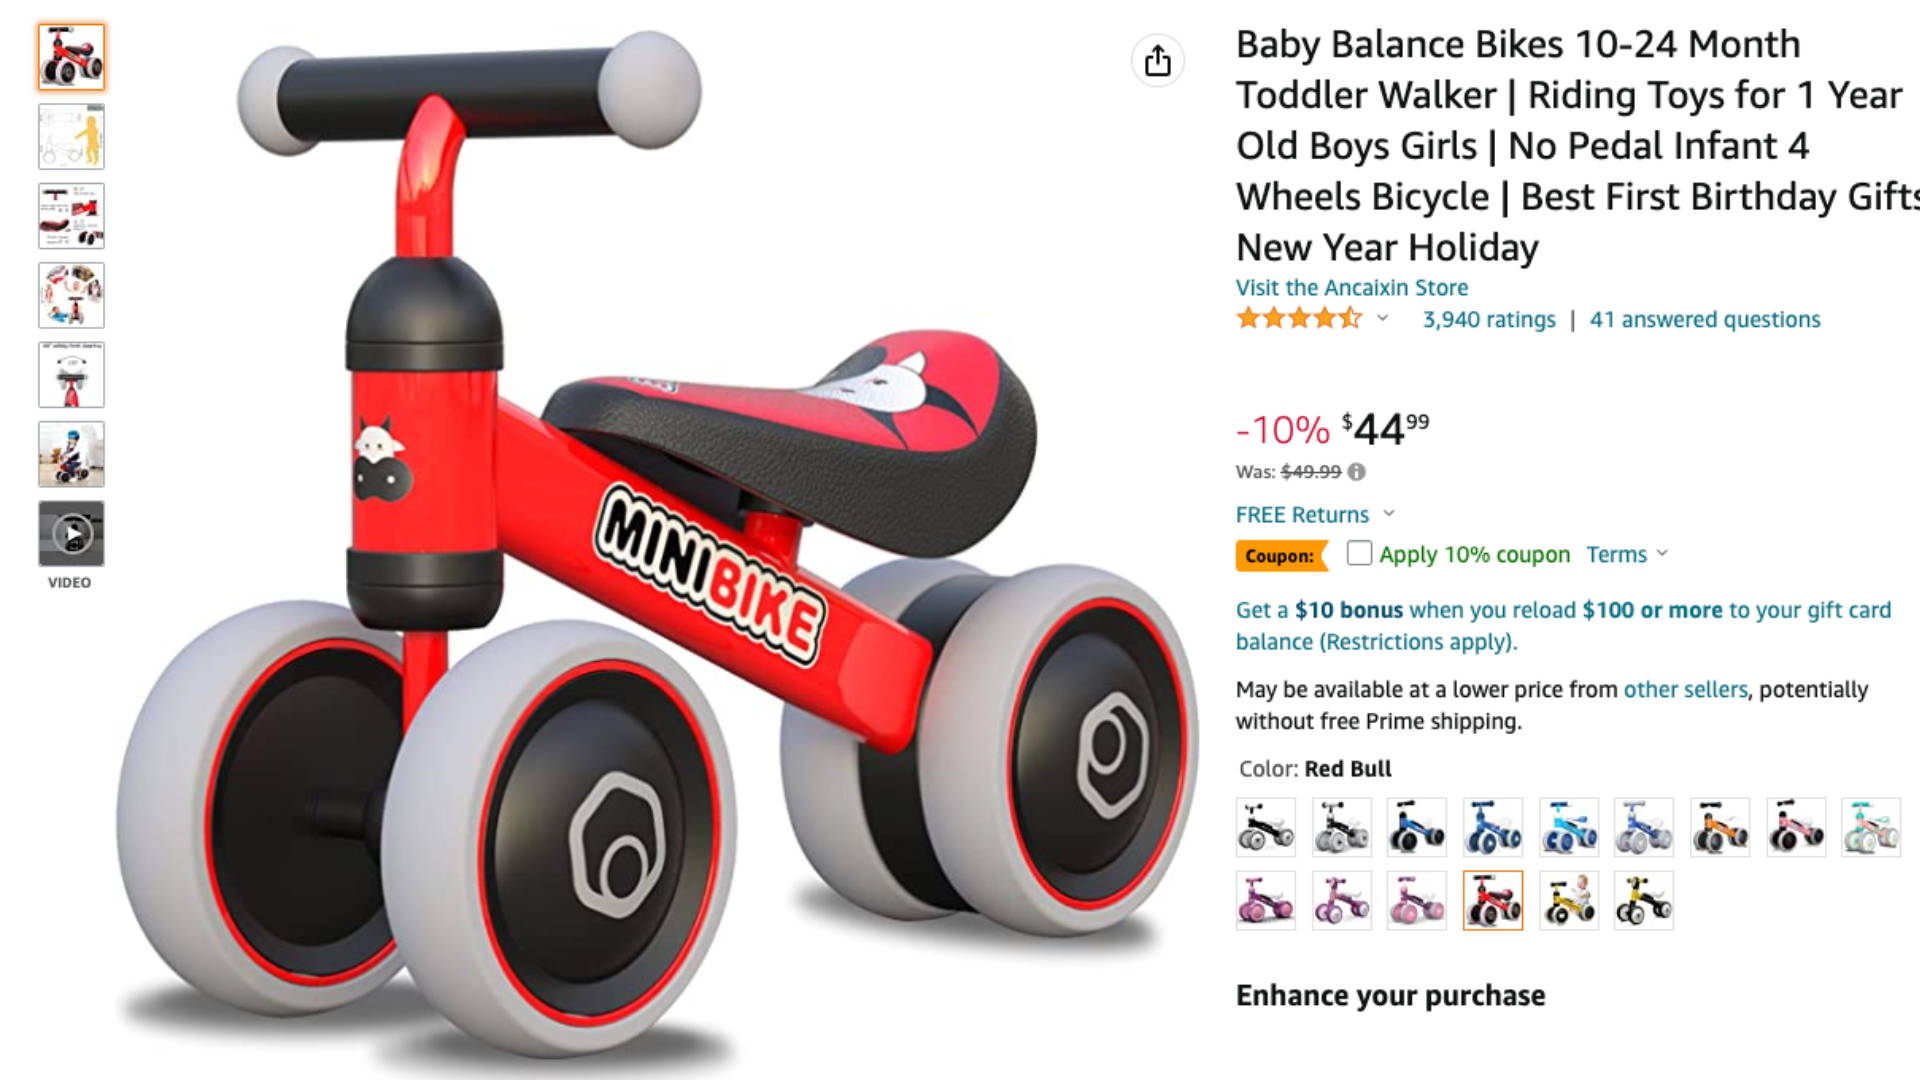The width and height of the screenshot is (1920, 1080).
Task: Open the star rating breakdown chevron
Action: [x=1383, y=318]
